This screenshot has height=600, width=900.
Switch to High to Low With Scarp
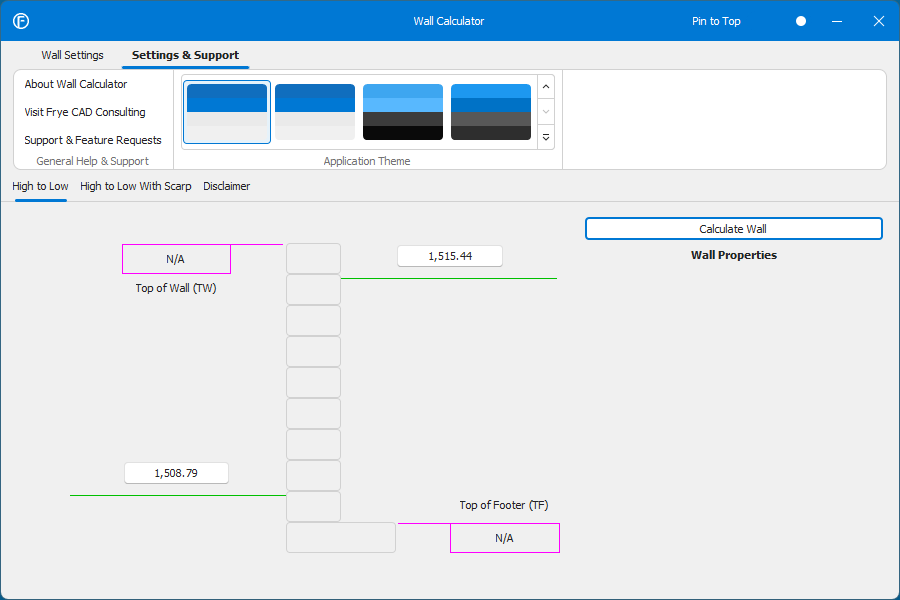pos(136,186)
